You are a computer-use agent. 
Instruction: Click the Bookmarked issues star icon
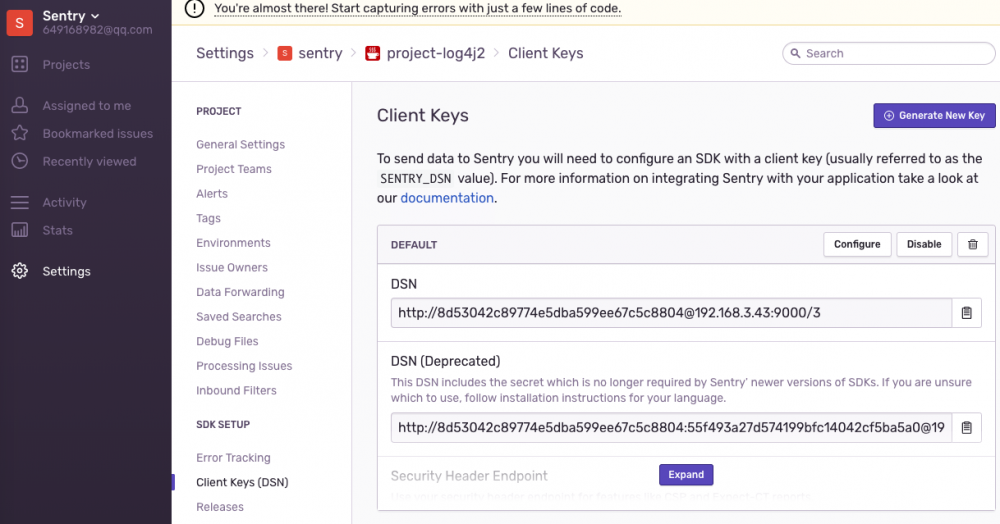[20, 133]
